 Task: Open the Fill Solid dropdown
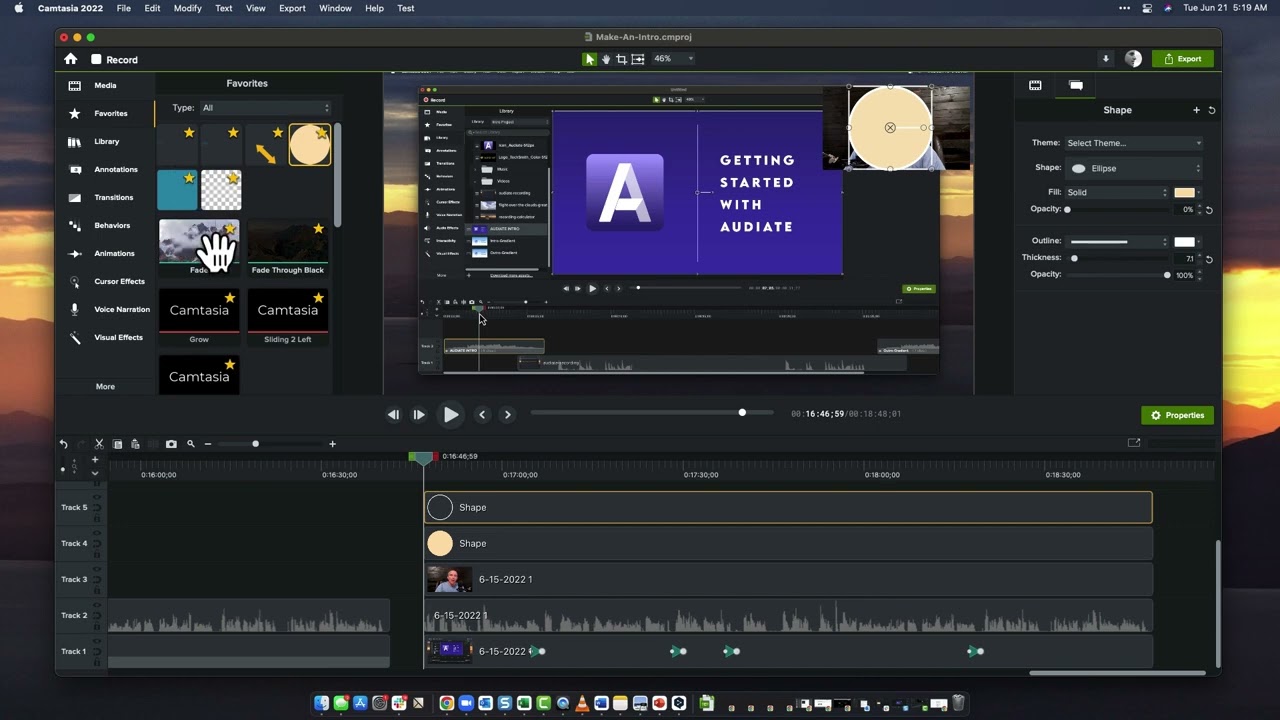[x=1115, y=192]
